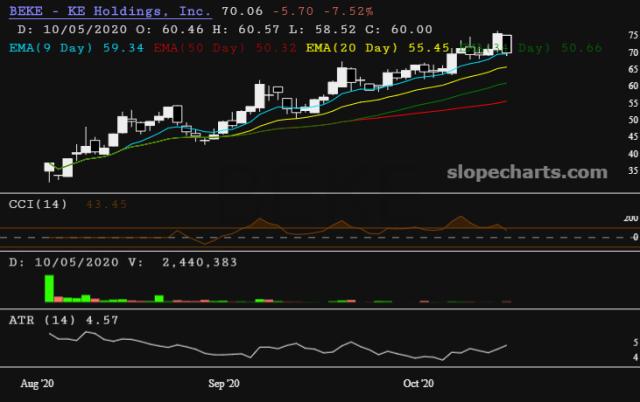Open the BEKE - KE Holdings, Inc. title link
The image size is (640, 402).
109,12
